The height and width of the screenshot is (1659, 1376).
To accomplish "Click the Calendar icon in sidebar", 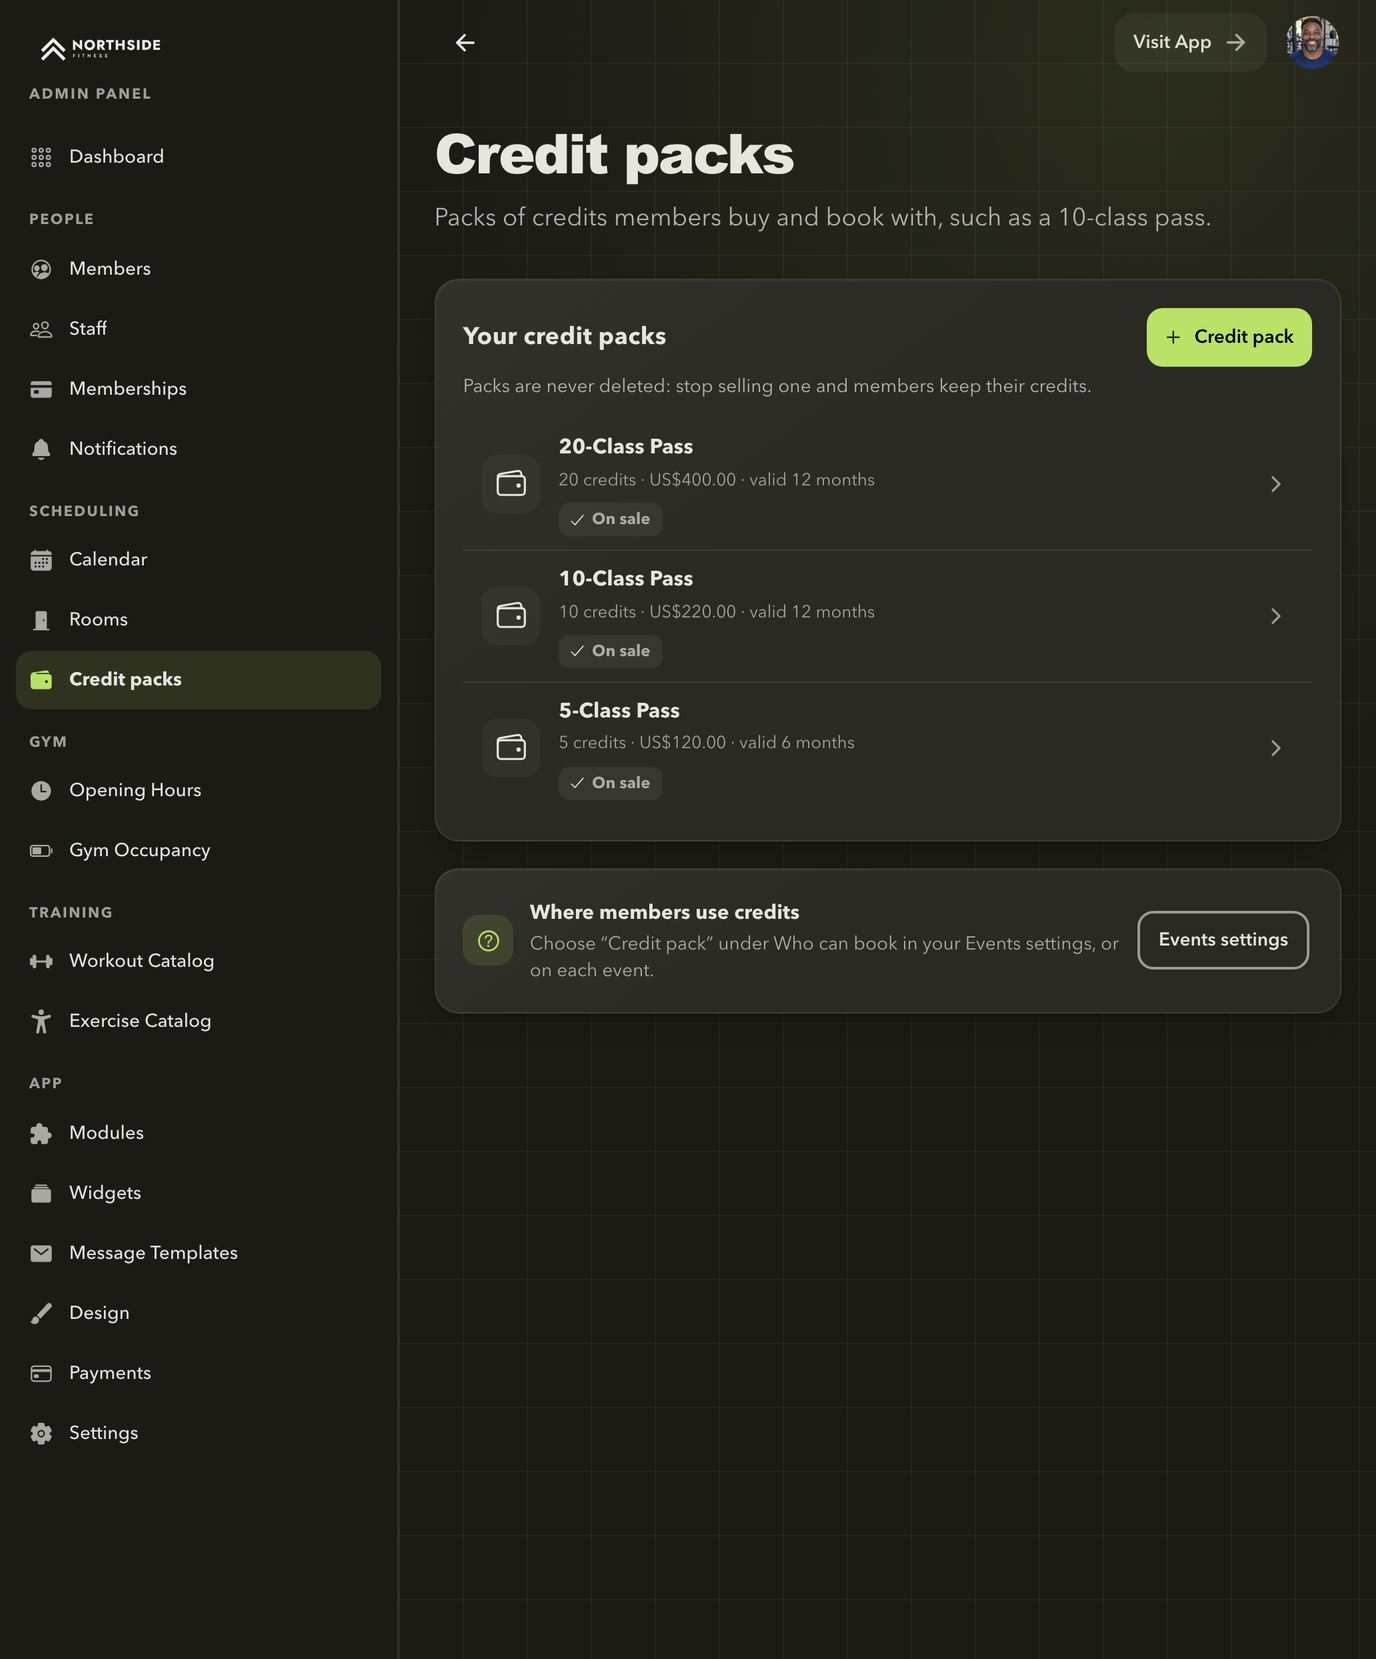I will [41, 560].
